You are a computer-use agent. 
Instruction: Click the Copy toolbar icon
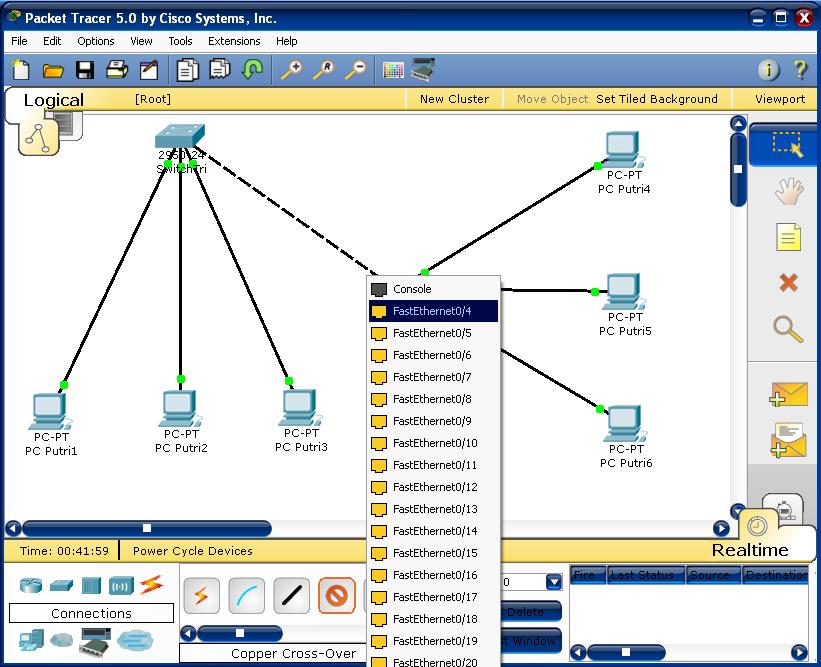click(x=187, y=70)
